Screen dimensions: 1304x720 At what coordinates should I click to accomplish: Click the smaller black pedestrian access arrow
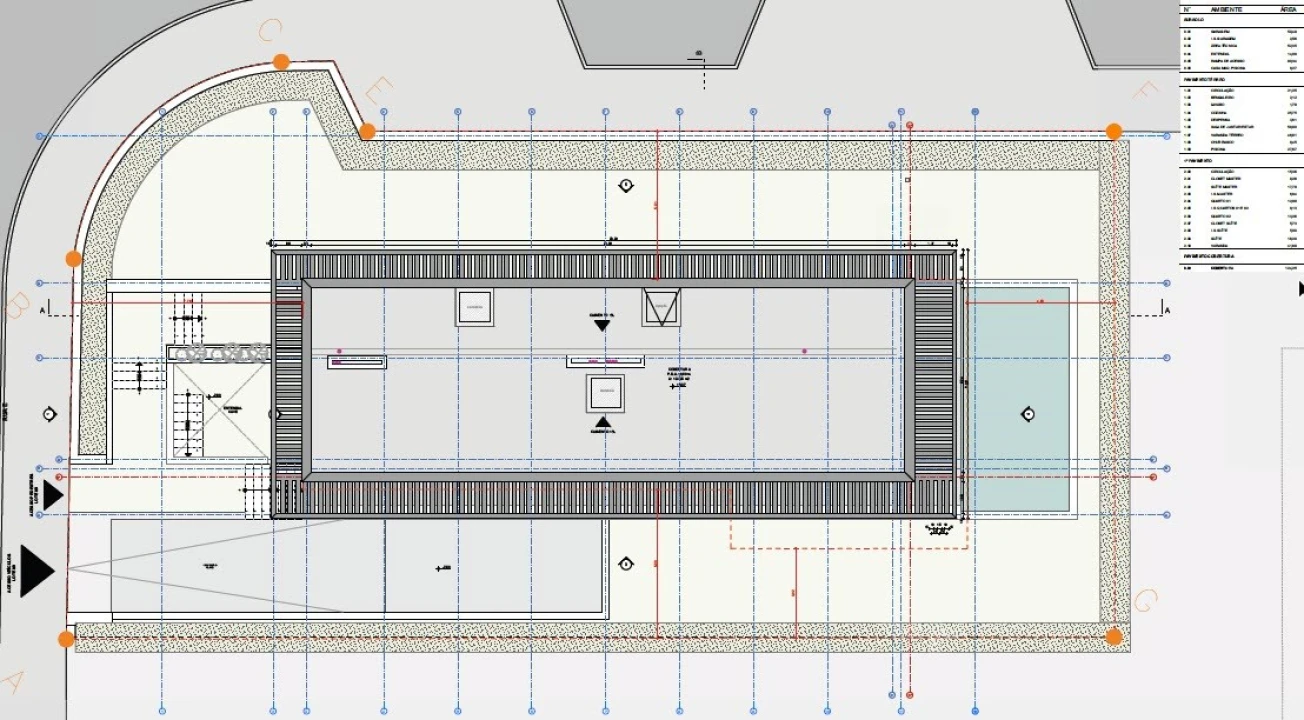tap(52, 494)
